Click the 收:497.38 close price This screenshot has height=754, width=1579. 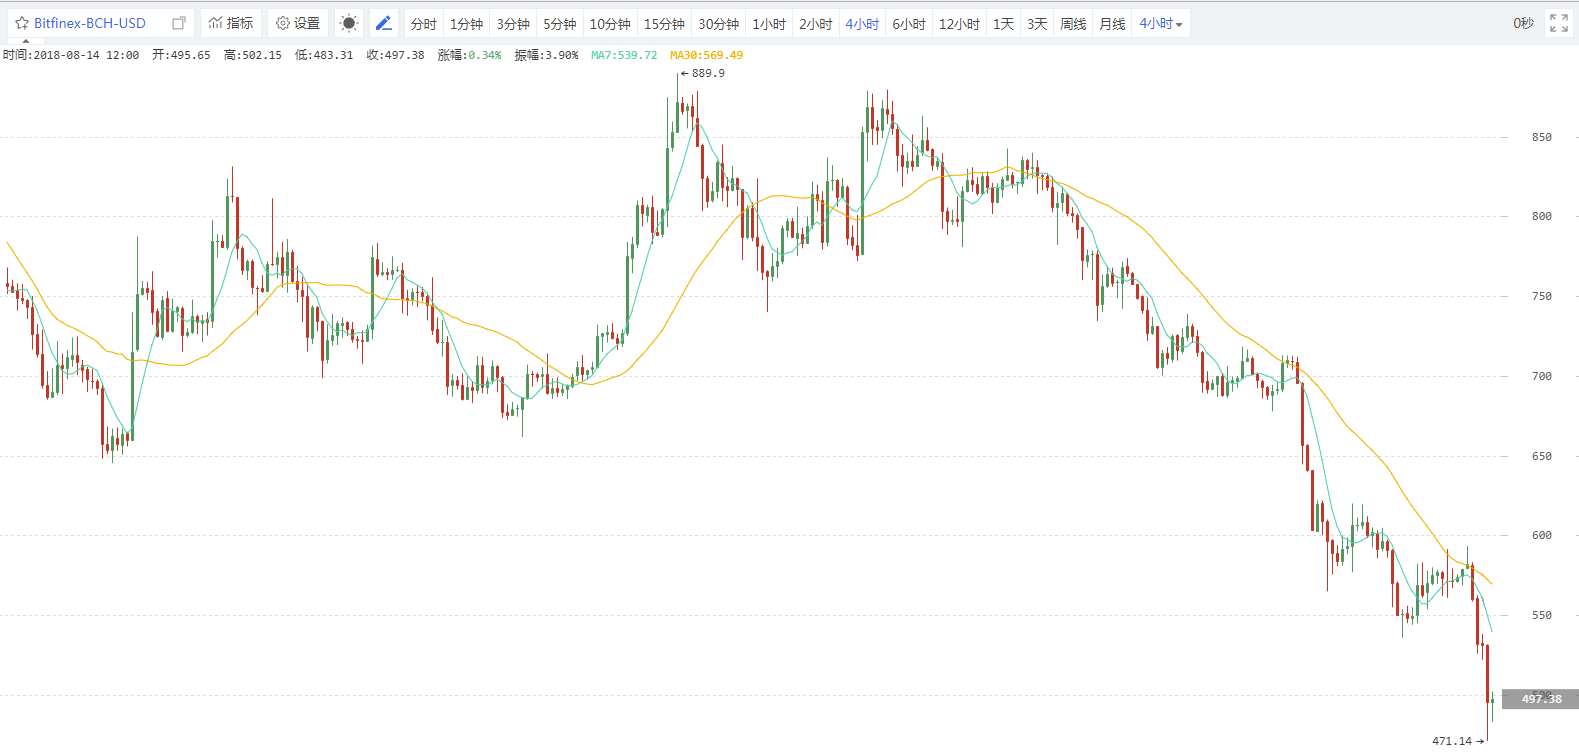click(395, 55)
